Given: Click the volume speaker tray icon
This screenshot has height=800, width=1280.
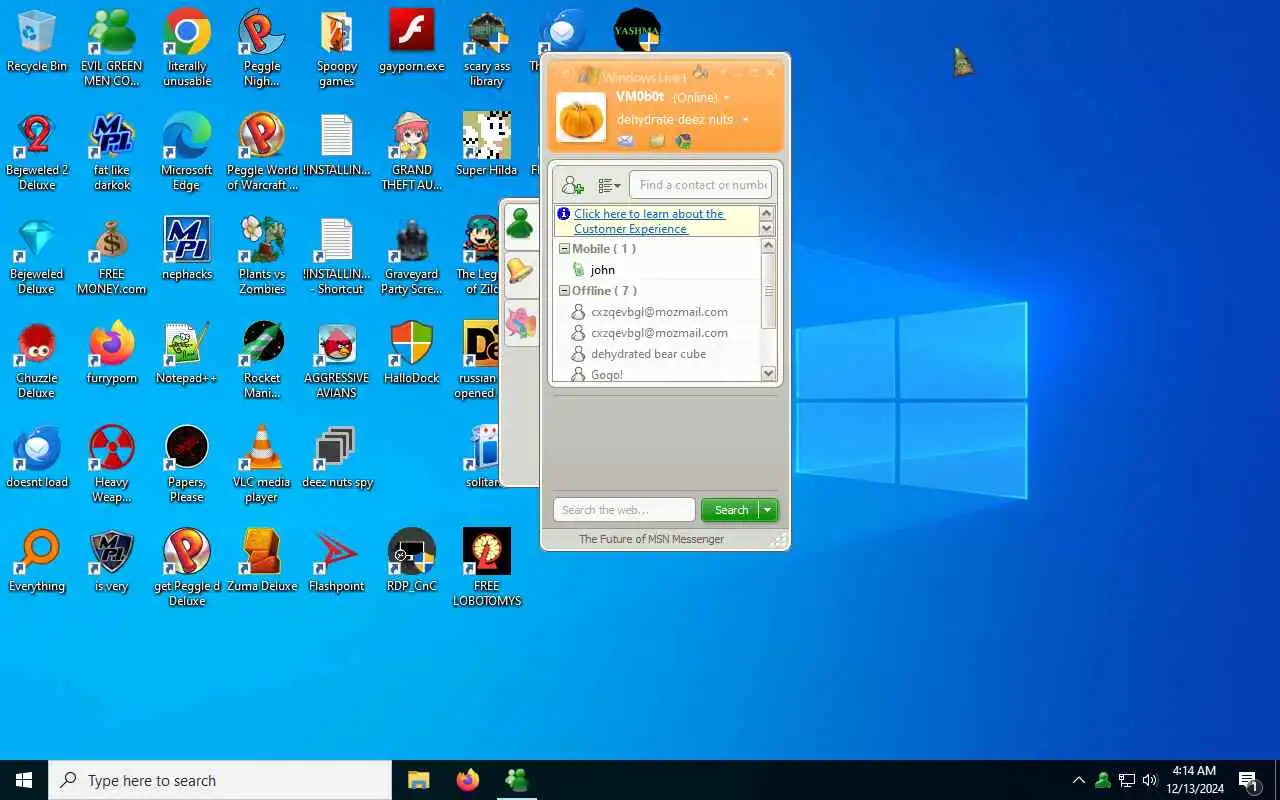Looking at the screenshot, I should (x=1150, y=780).
